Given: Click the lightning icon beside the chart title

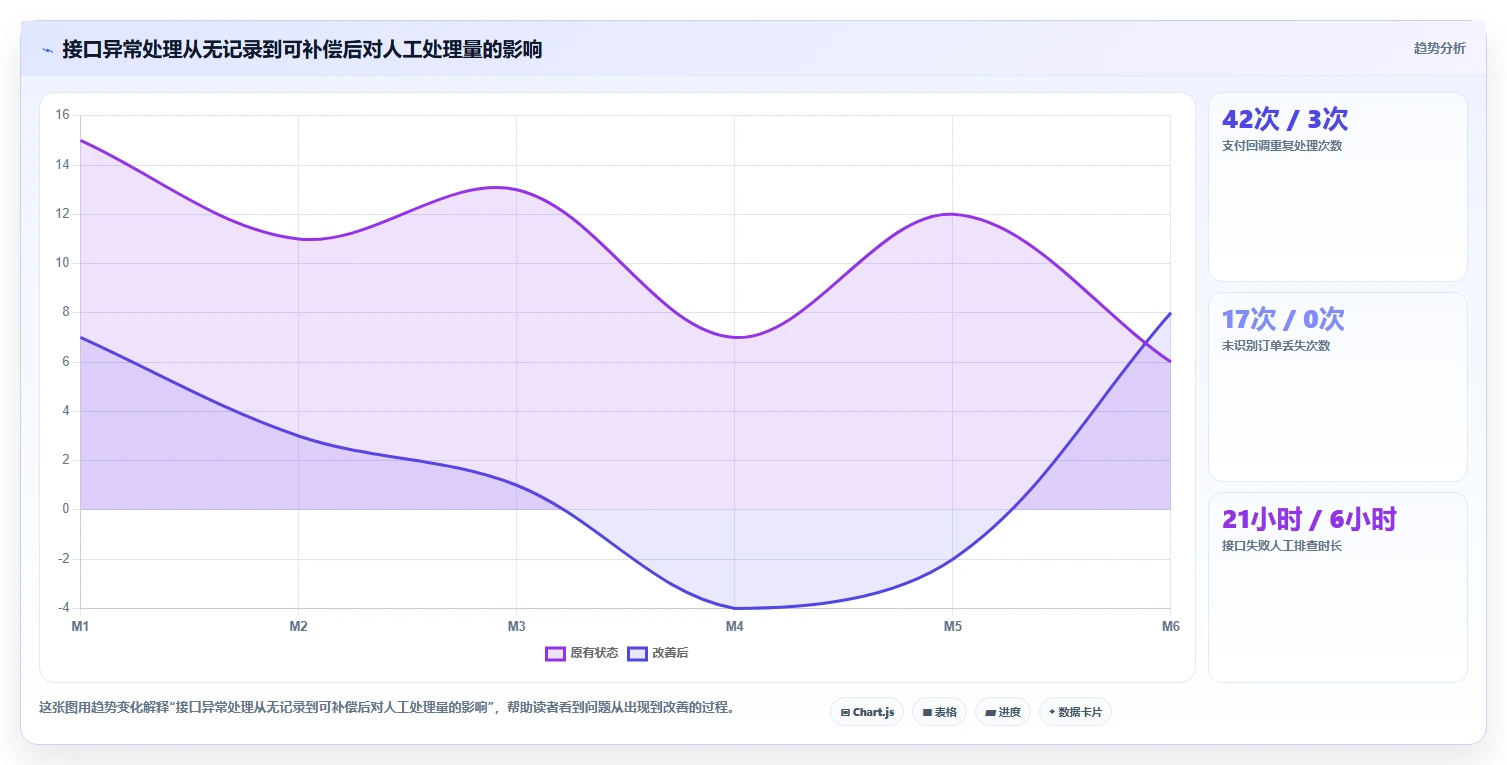Looking at the screenshot, I should click(x=48, y=50).
